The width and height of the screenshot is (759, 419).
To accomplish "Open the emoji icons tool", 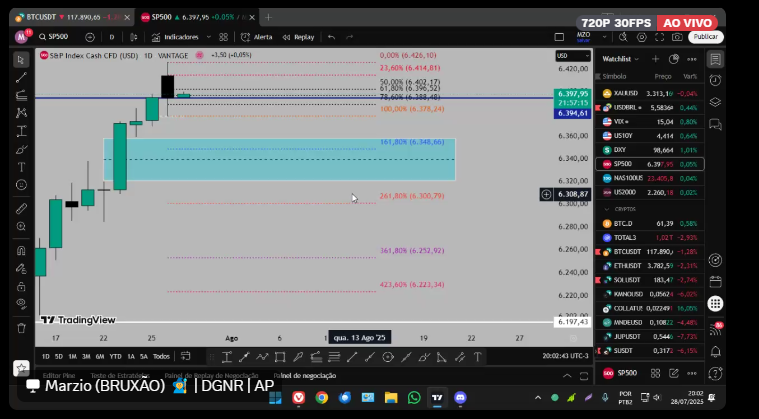I will (21, 185).
